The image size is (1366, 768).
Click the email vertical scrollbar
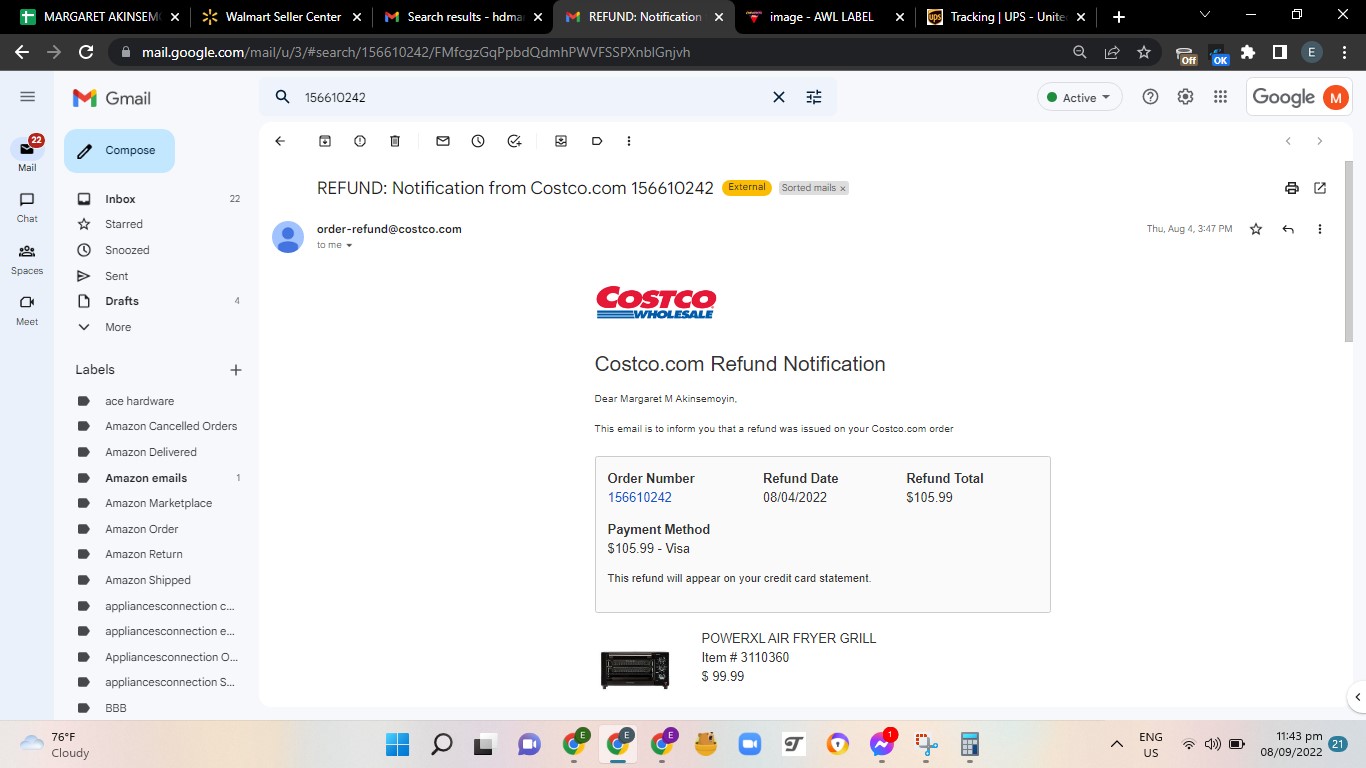(1348, 250)
